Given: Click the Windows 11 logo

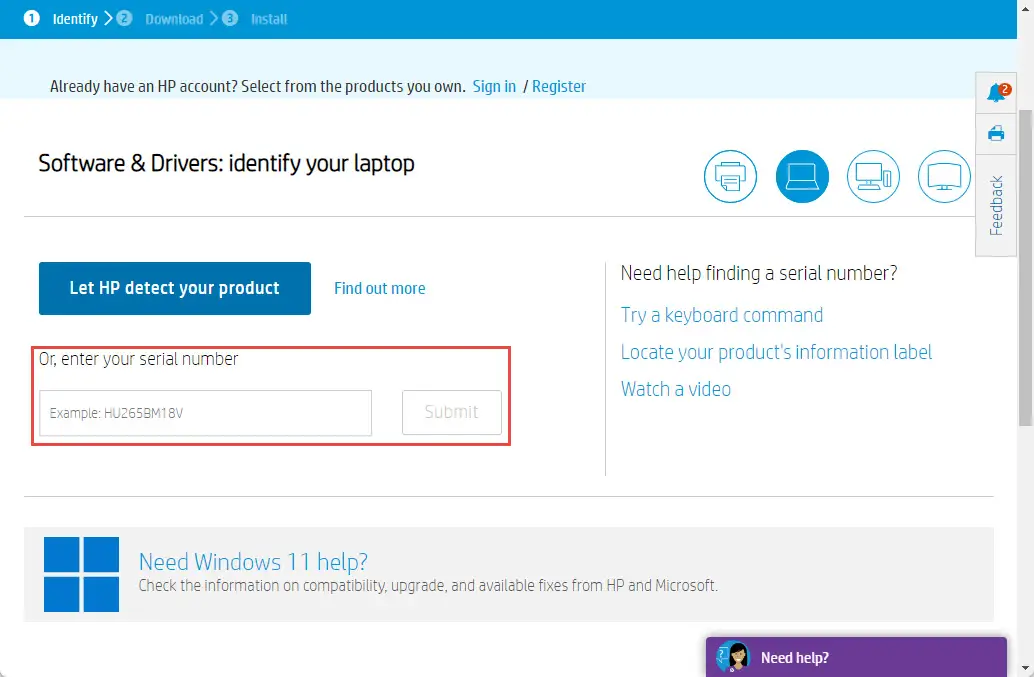Looking at the screenshot, I should (x=82, y=574).
